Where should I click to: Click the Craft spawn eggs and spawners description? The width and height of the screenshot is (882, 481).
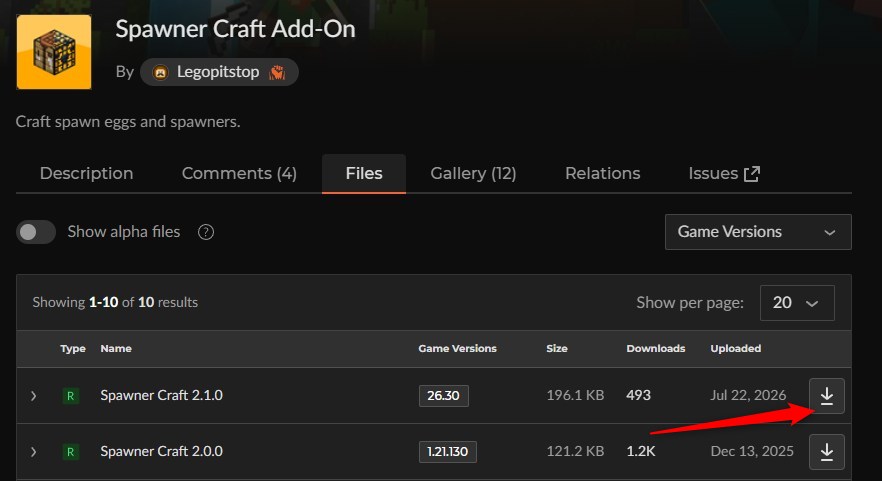(128, 122)
